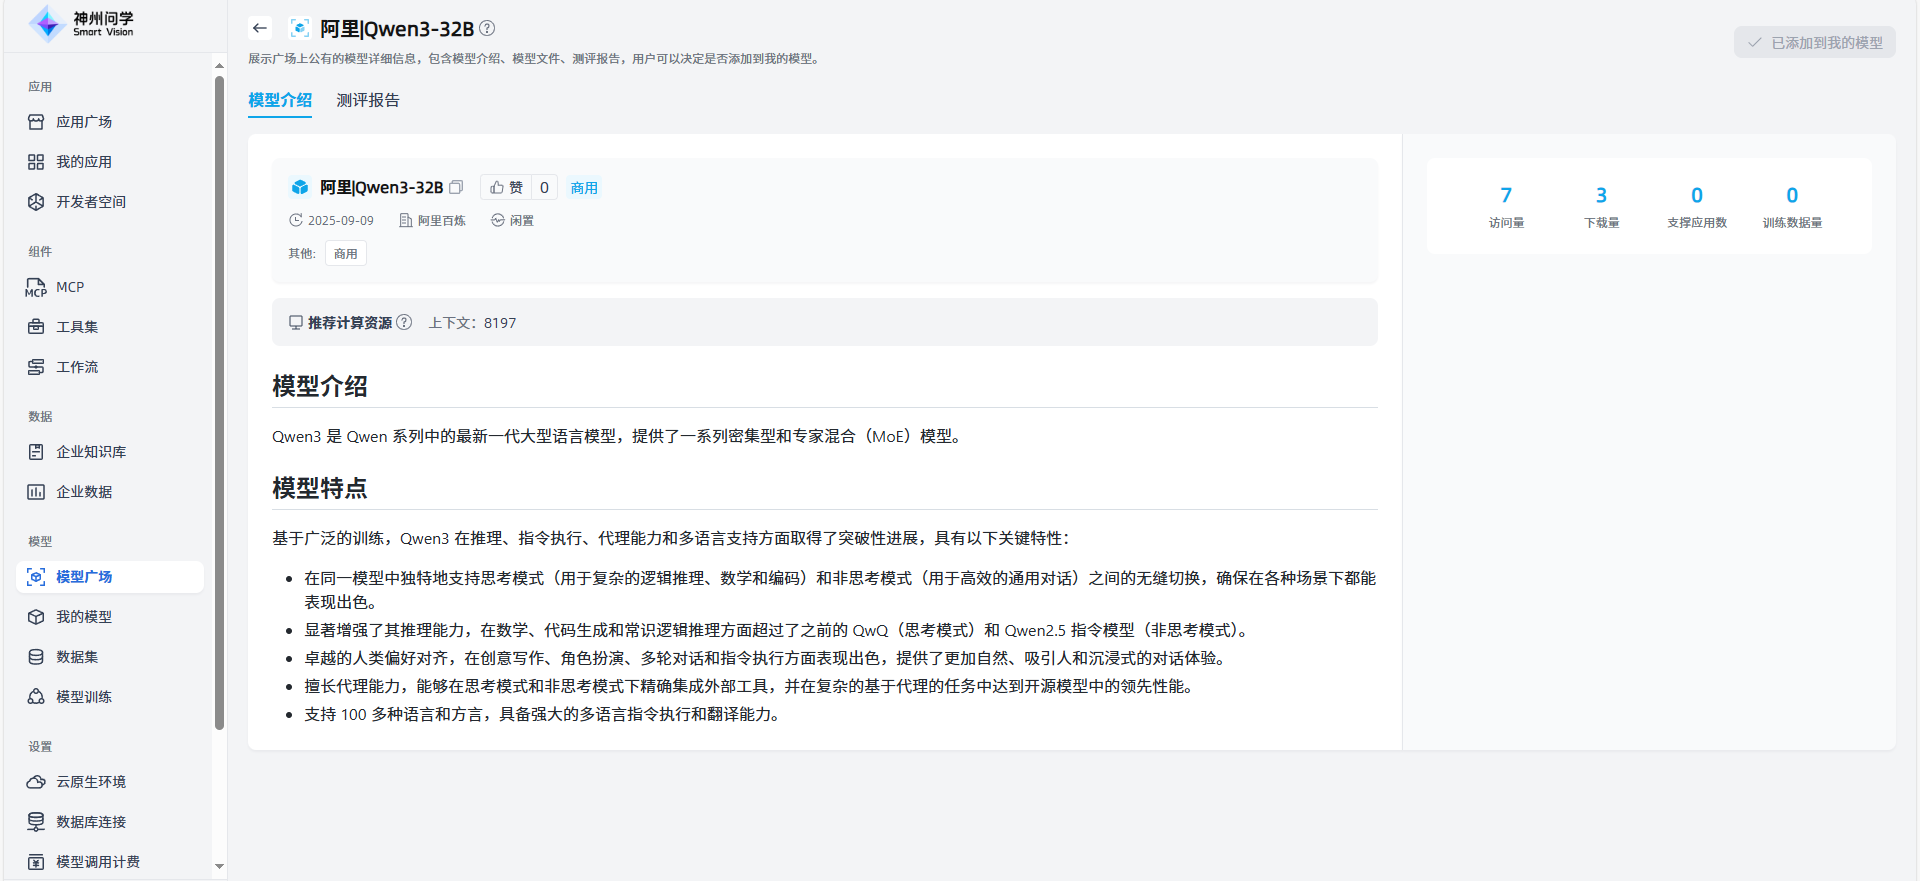
Task: Select the 模型介绍 tab
Action: pyautogui.click(x=280, y=100)
